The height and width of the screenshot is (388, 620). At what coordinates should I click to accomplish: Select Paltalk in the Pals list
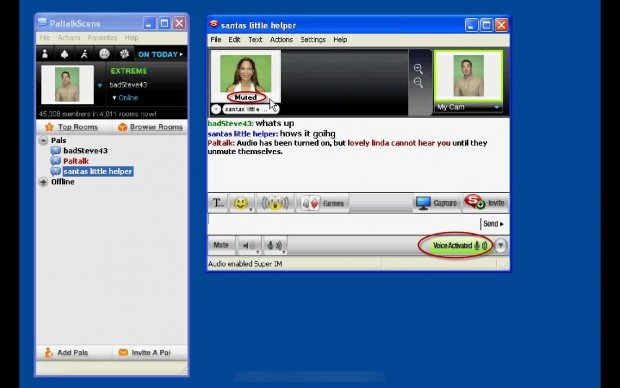(x=76, y=161)
